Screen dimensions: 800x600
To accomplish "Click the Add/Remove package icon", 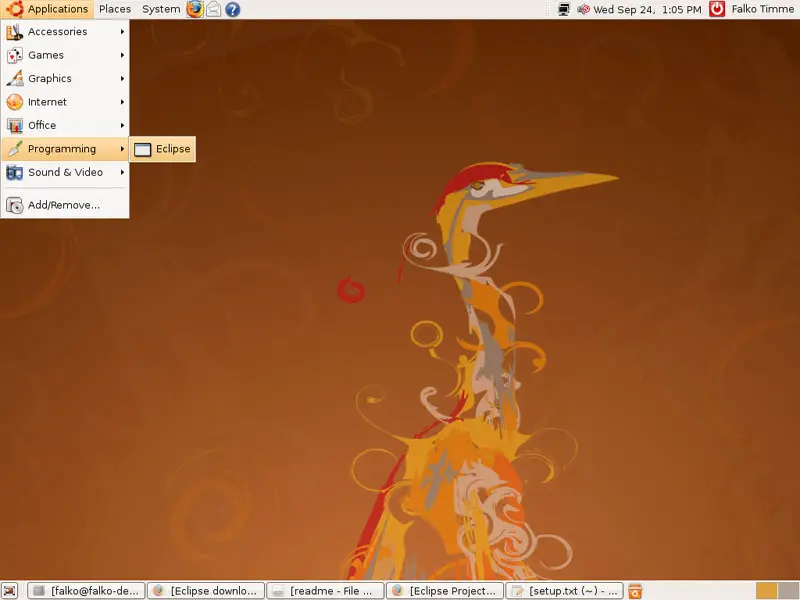I will pos(14,205).
